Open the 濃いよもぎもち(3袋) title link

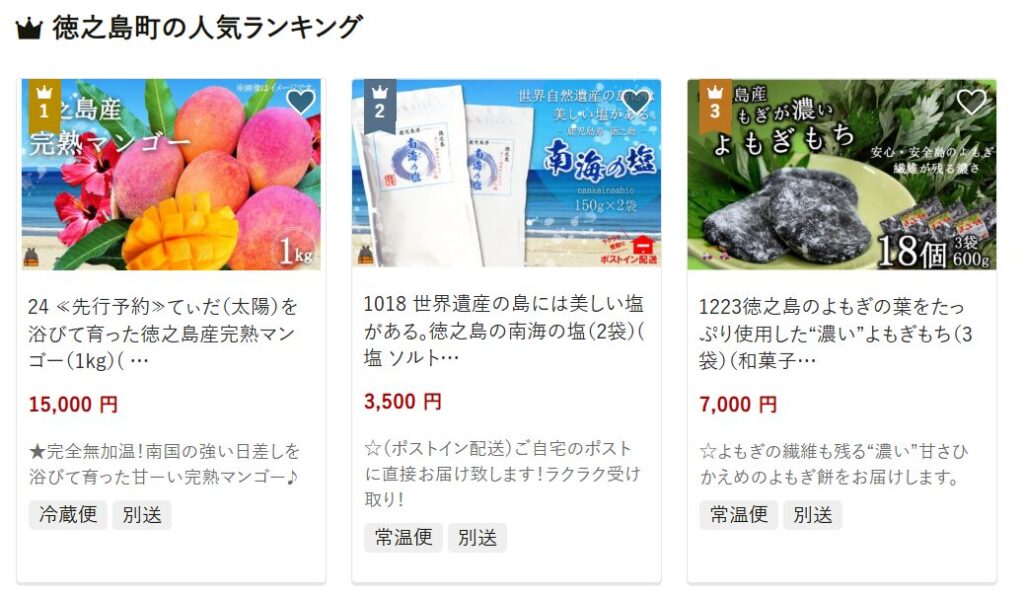pyautogui.click(x=836, y=333)
